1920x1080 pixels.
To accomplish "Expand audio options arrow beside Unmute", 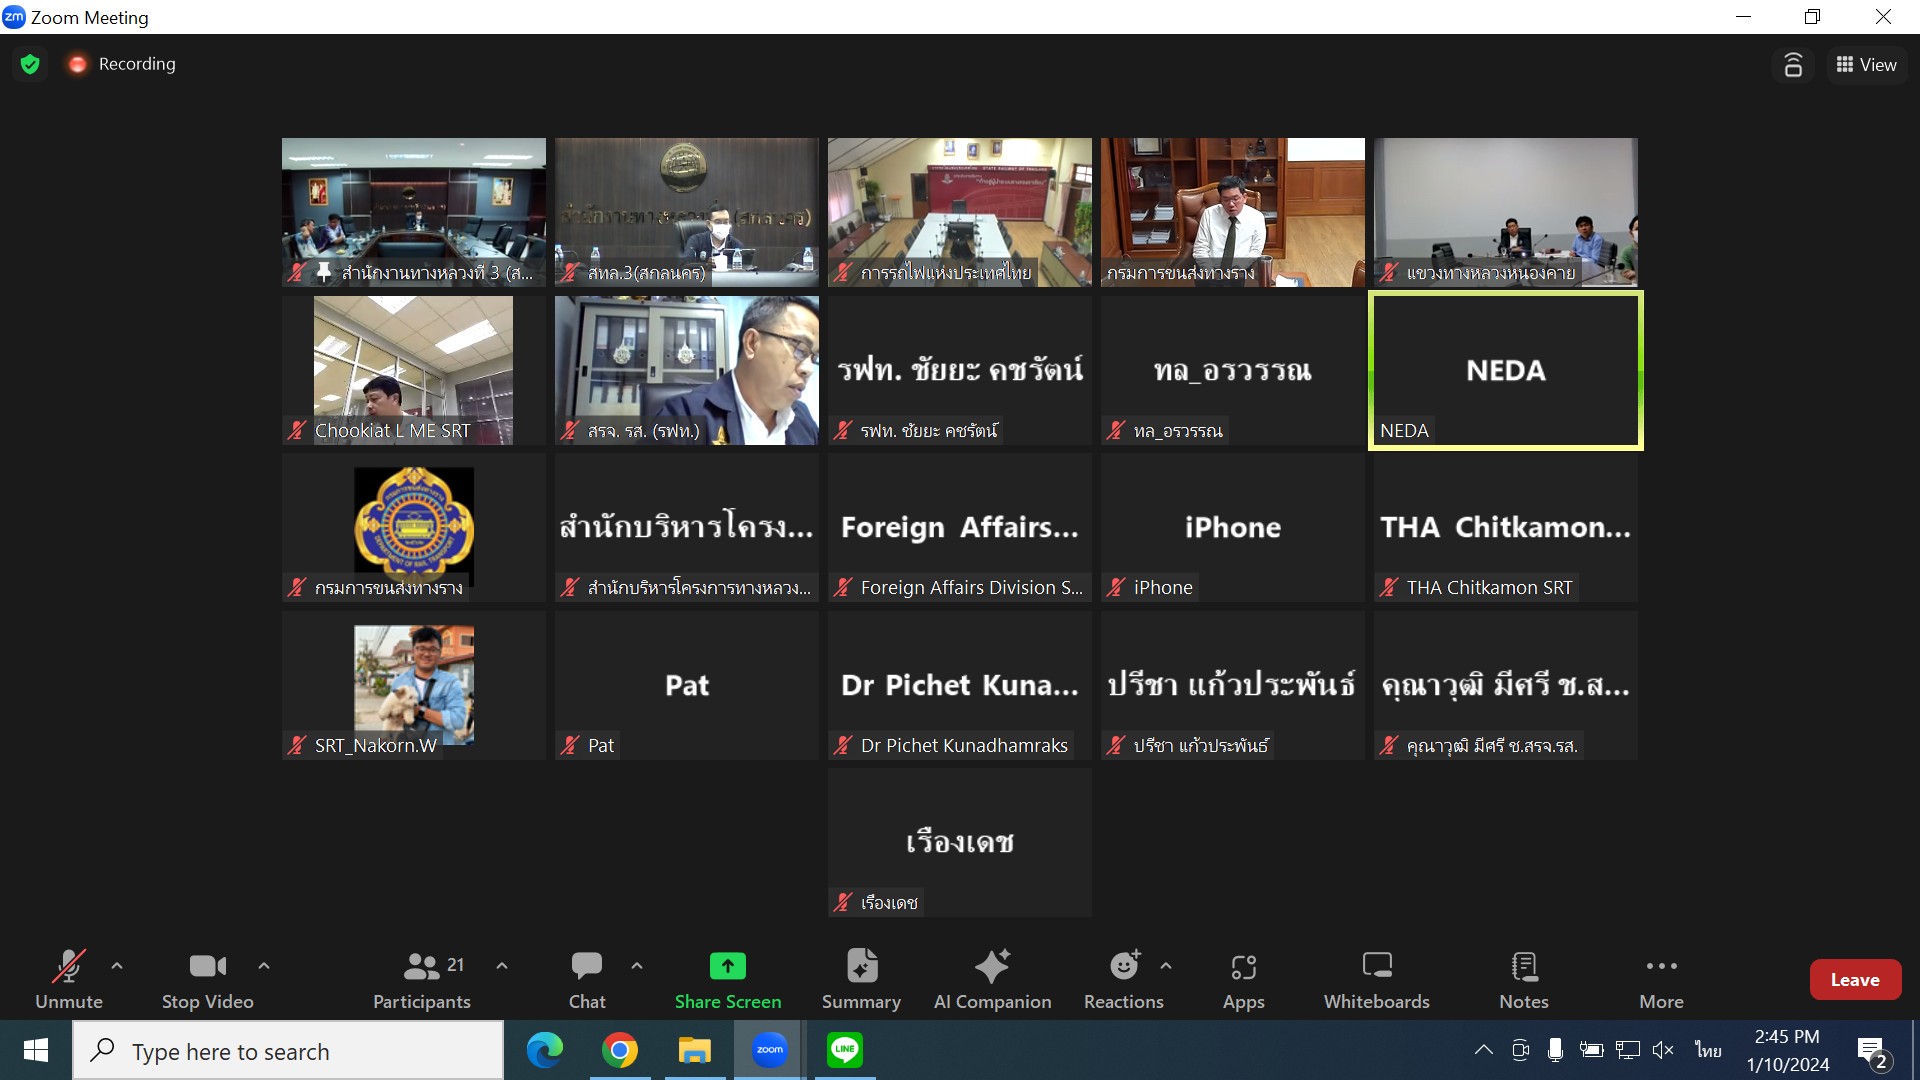I will (x=117, y=966).
